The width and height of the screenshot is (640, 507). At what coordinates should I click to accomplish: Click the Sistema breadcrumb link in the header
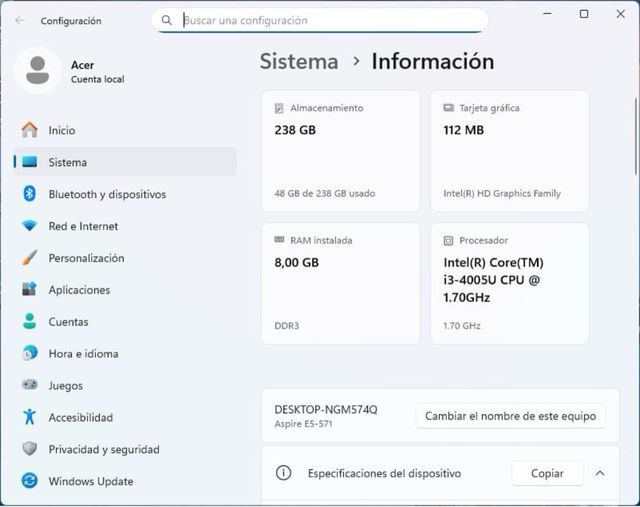pos(299,61)
